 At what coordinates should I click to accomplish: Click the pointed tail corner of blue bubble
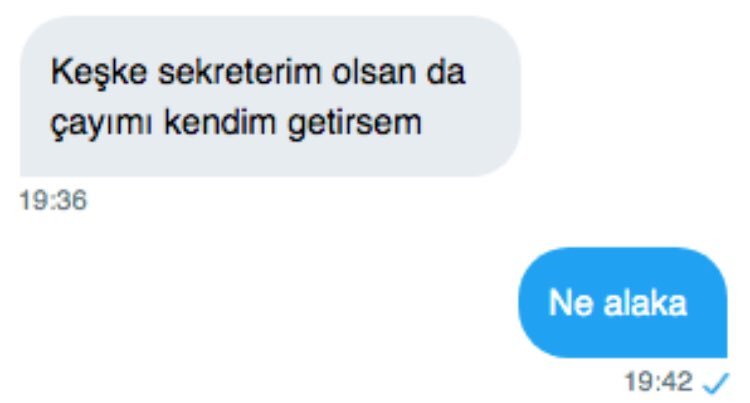coord(721,351)
